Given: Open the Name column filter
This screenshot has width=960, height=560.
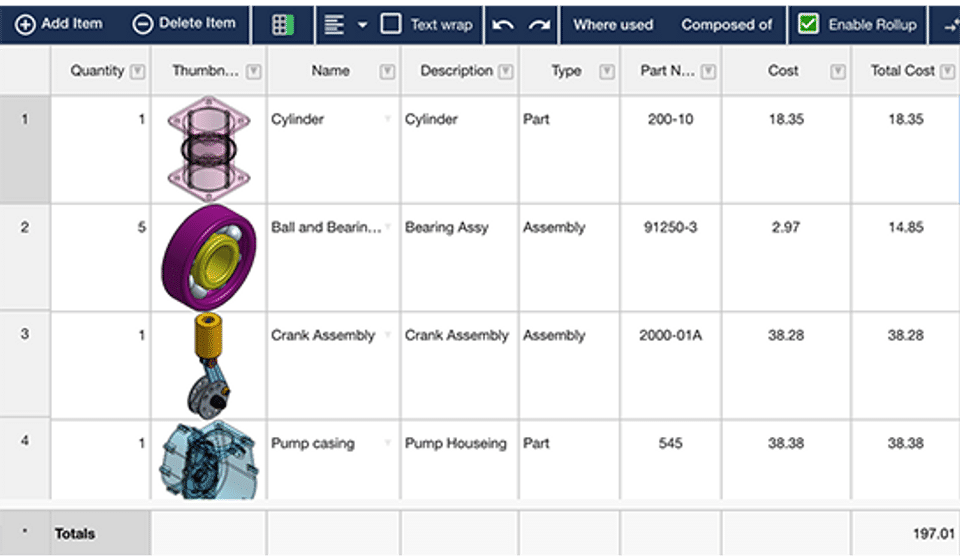Looking at the screenshot, I should (387, 72).
